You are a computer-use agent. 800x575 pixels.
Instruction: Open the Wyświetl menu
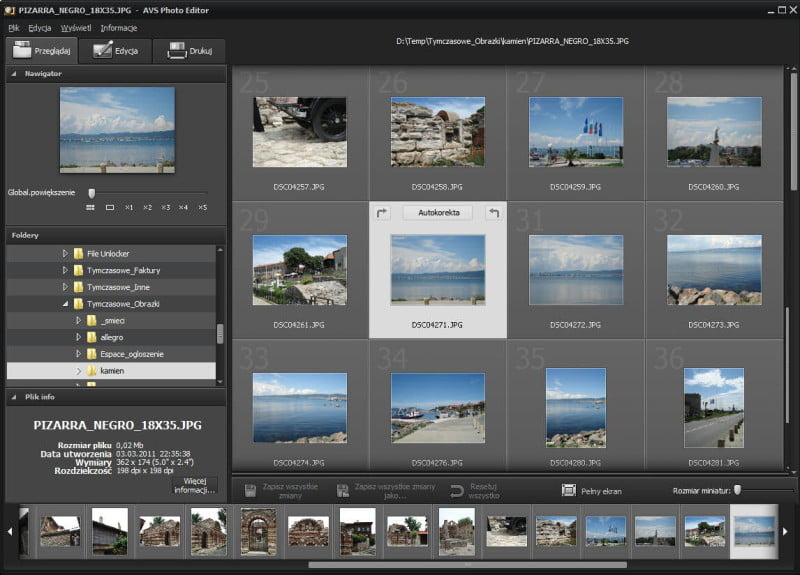click(x=76, y=28)
